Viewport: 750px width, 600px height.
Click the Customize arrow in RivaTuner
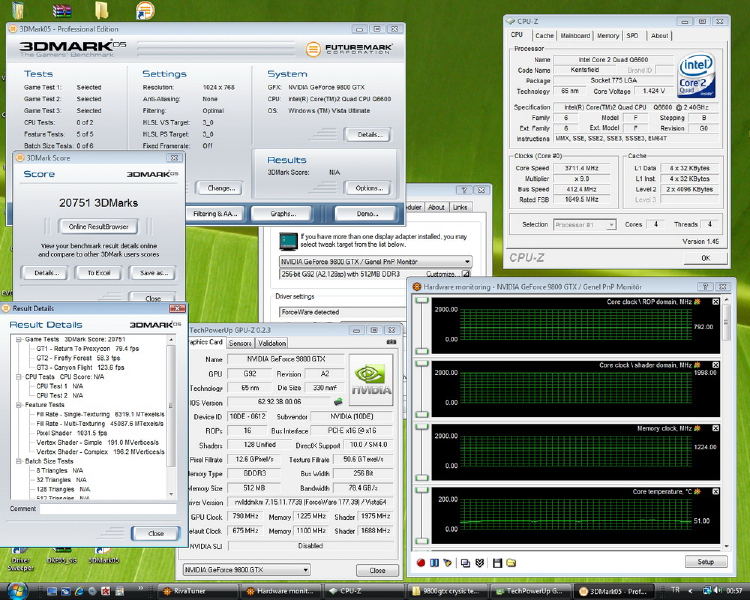click(x=465, y=274)
